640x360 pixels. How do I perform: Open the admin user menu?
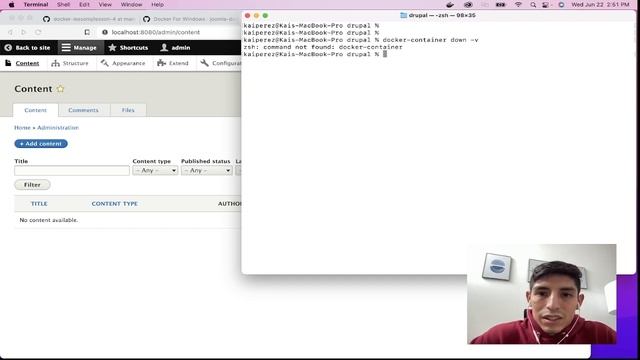tap(176, 48)
